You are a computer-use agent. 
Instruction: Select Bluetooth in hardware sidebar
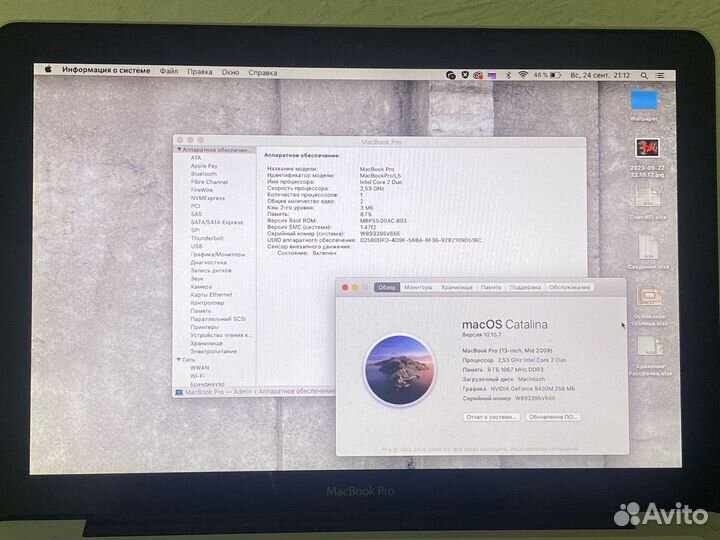pos(203,174)
